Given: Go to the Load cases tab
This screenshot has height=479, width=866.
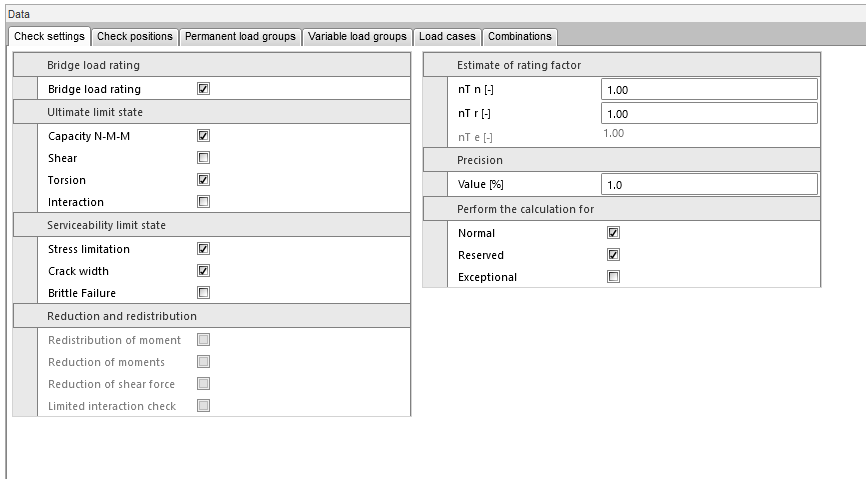Looking at the screenshot, I should tap(447, 37).
